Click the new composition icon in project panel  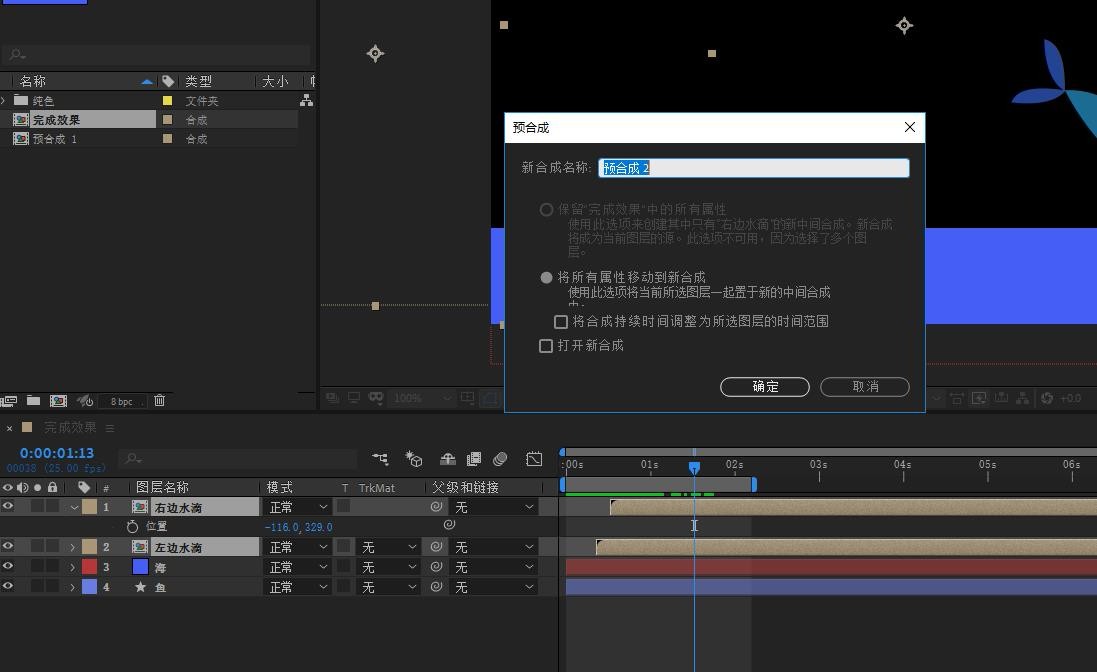coord(59,401)
